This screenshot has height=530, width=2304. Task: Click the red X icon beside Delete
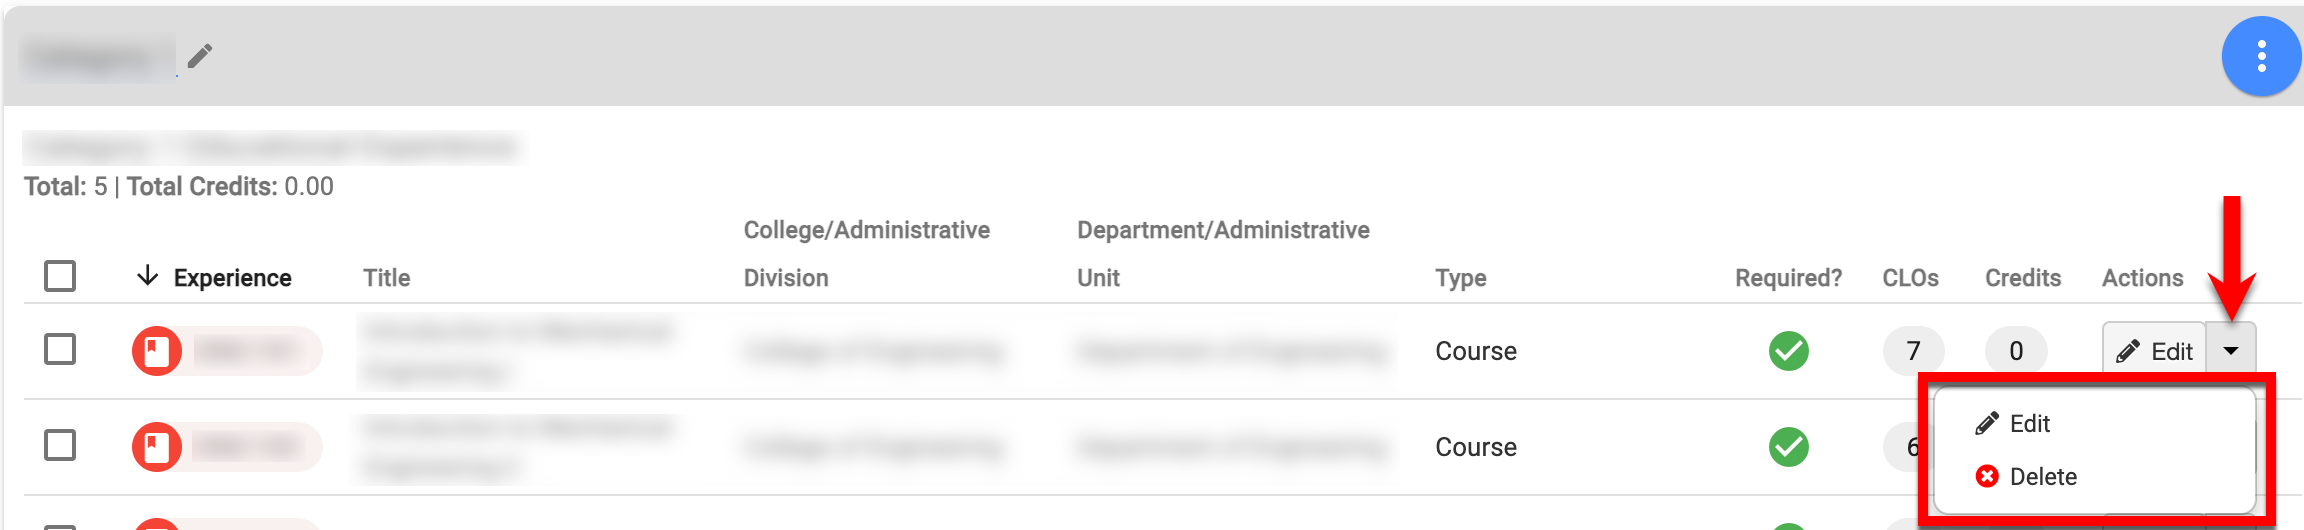(x=1987, y=477)
